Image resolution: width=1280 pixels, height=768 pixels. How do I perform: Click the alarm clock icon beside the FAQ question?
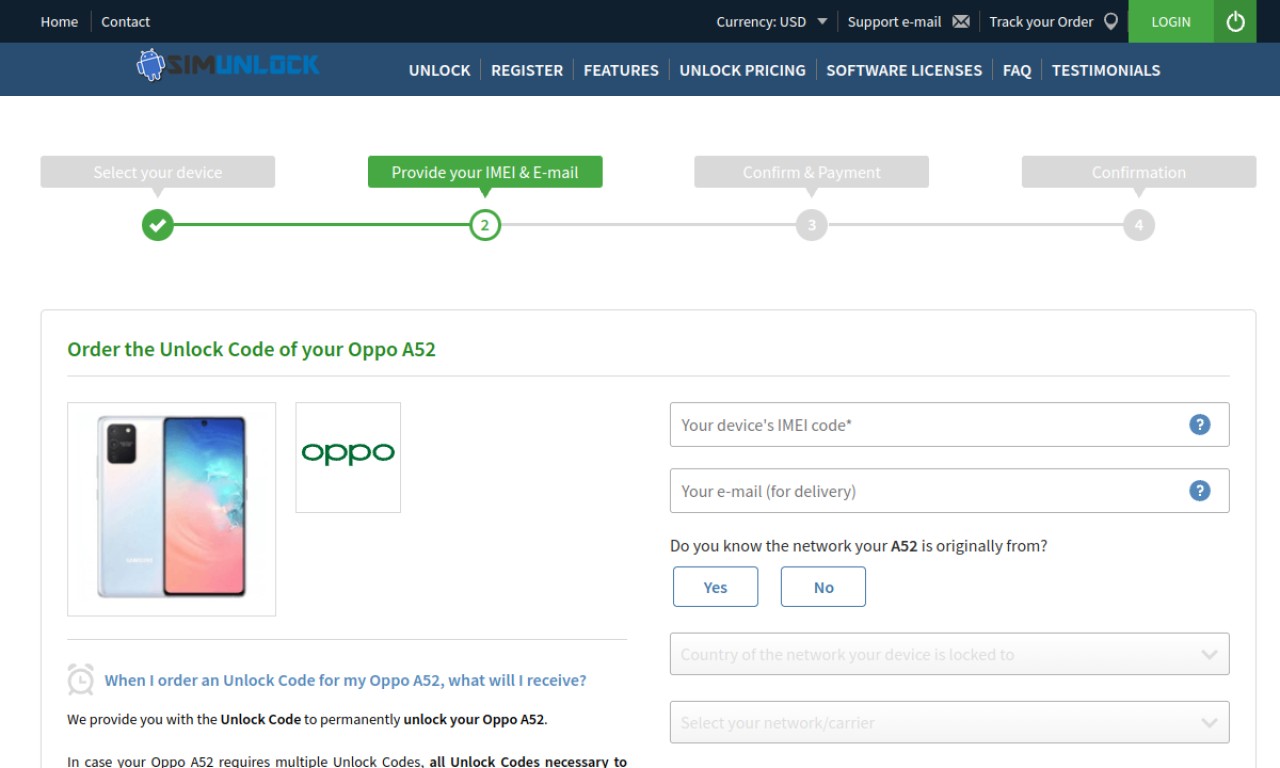(x=80, y=679)
